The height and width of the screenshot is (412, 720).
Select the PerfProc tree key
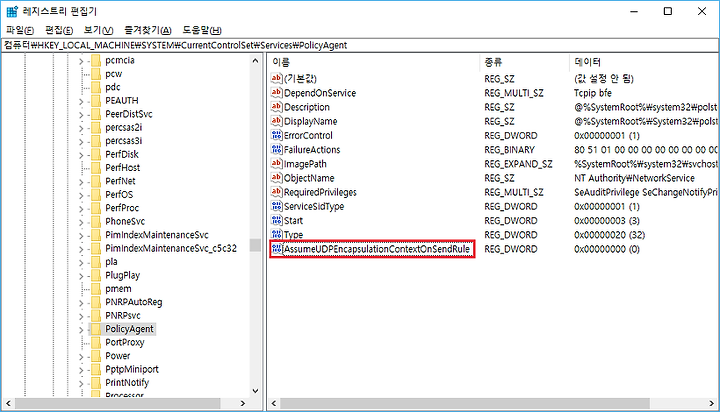(122, 208)
